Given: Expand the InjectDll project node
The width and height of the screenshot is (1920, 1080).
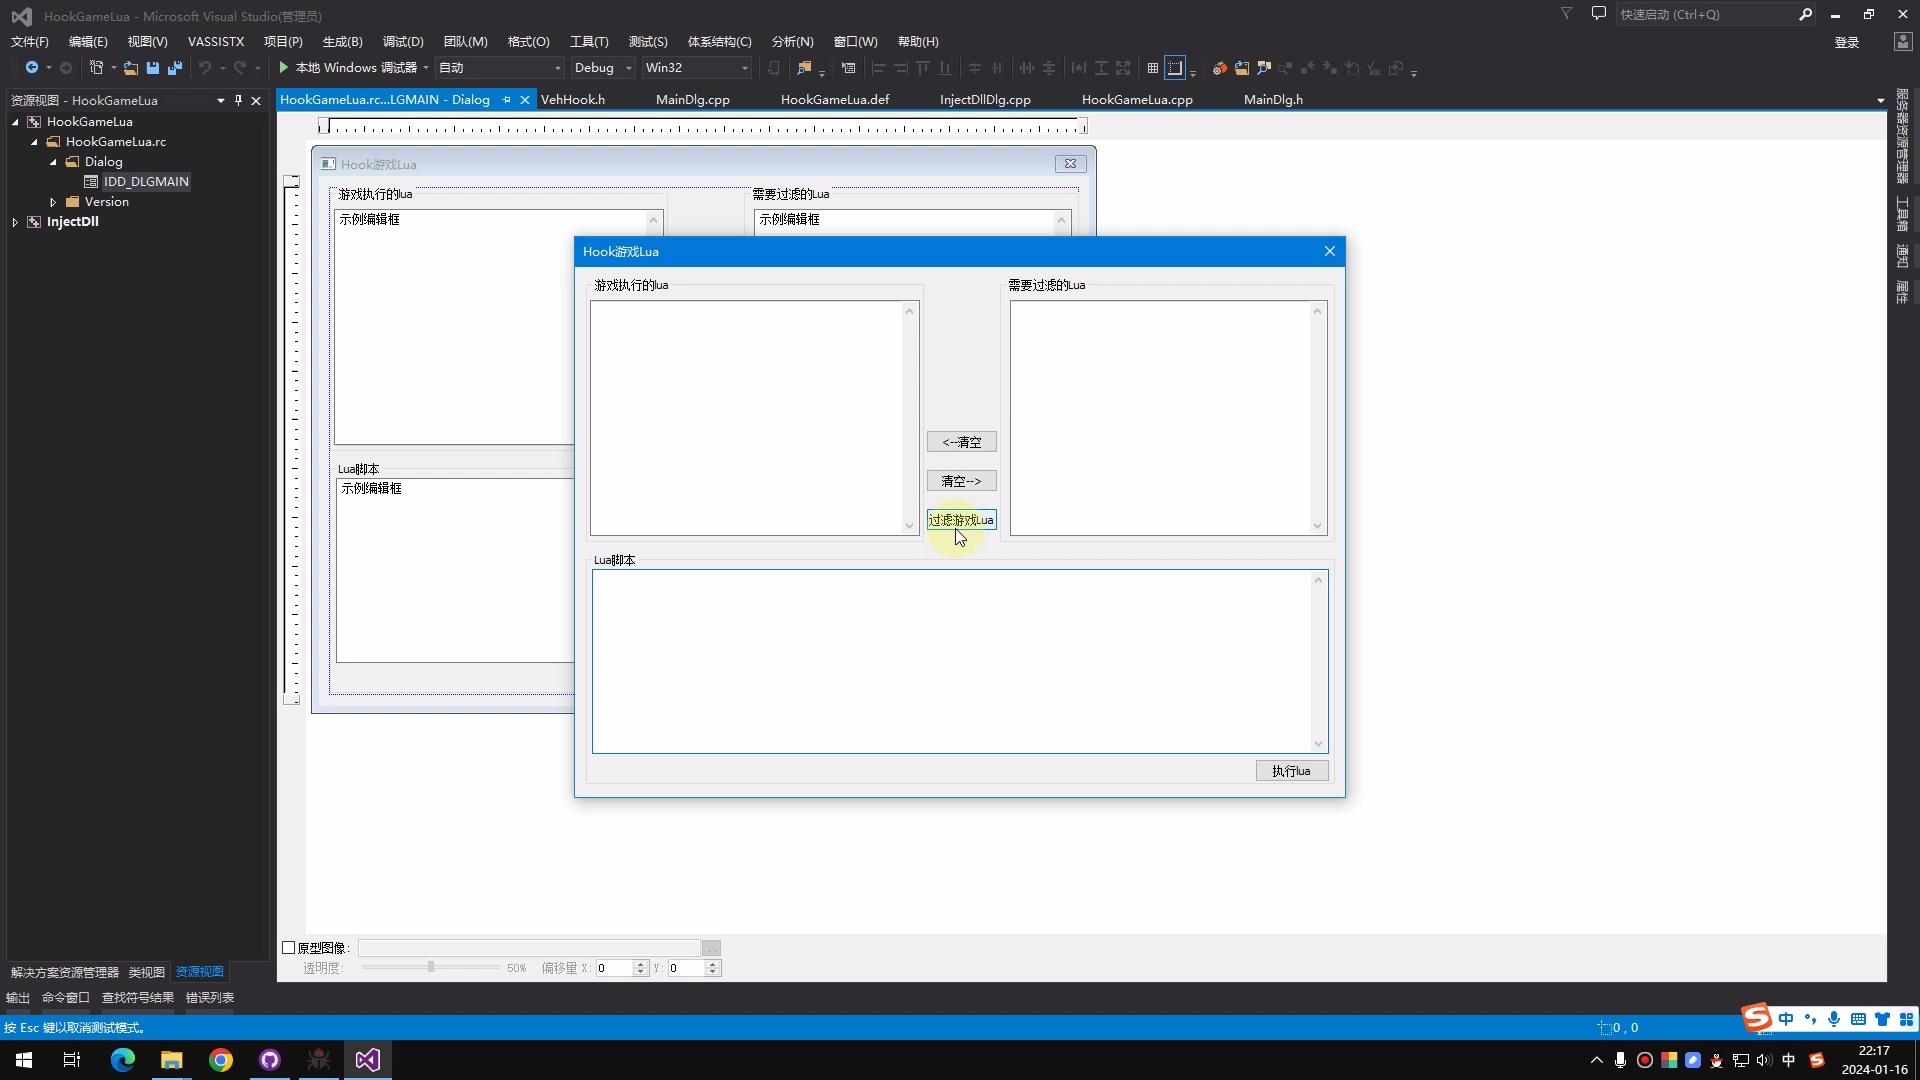Looking at the screenshot, I should [15, 222].
